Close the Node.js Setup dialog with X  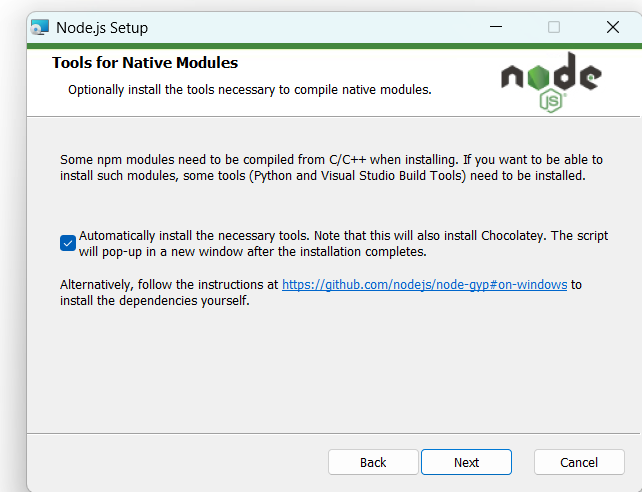coord(613,27)
